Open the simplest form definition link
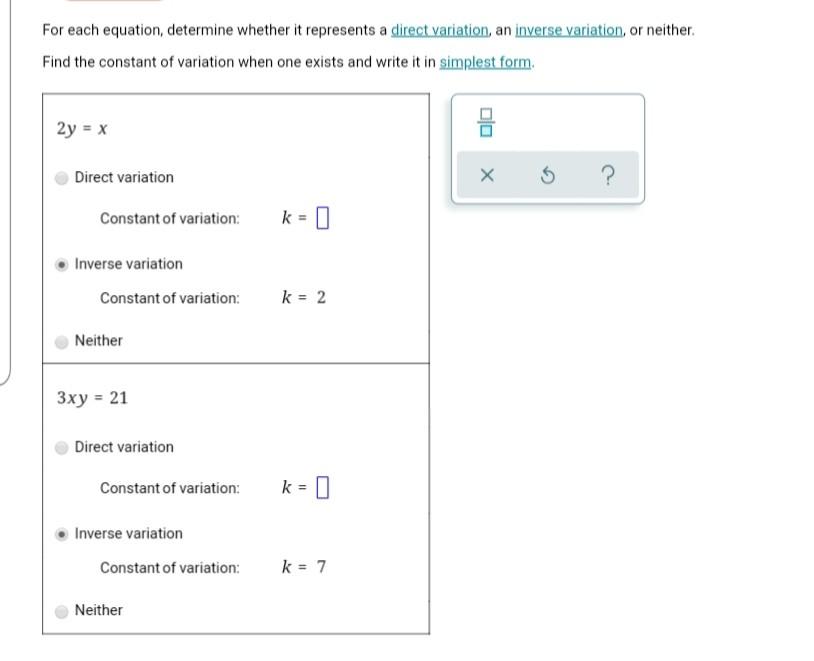 [x=485, y=62]
